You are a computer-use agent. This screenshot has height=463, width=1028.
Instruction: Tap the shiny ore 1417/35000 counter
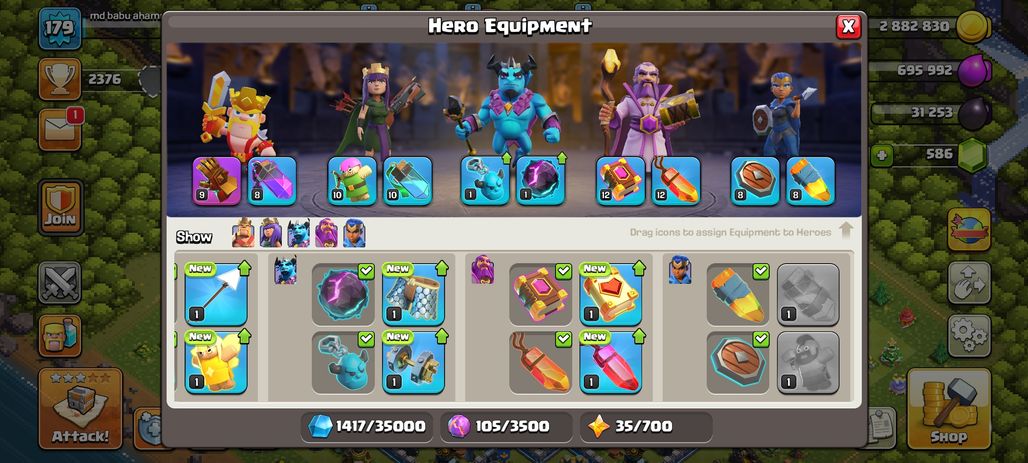tap(369, 427)
